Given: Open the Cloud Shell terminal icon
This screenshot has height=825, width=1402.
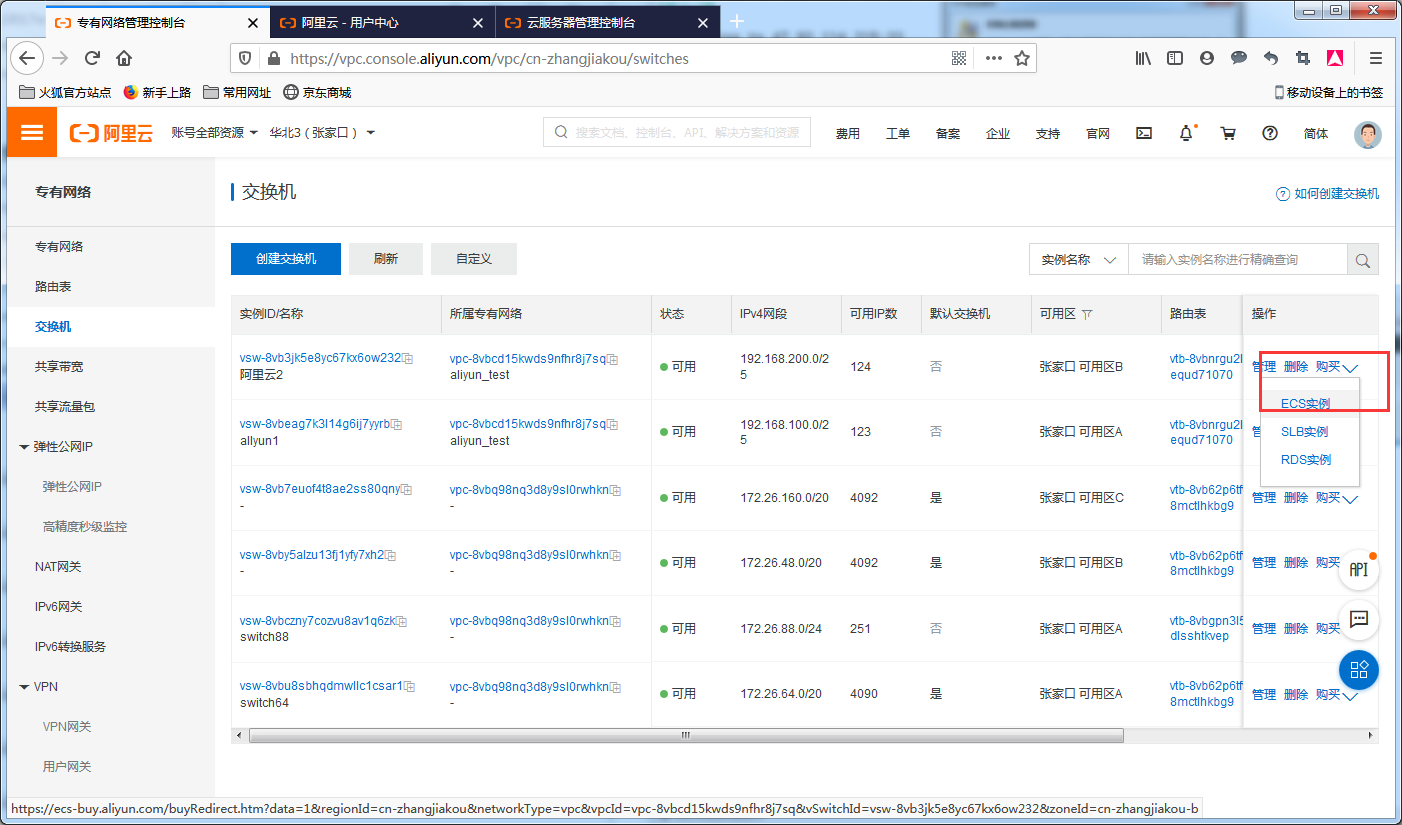Looking at the screenshot, I should 1145,133.
